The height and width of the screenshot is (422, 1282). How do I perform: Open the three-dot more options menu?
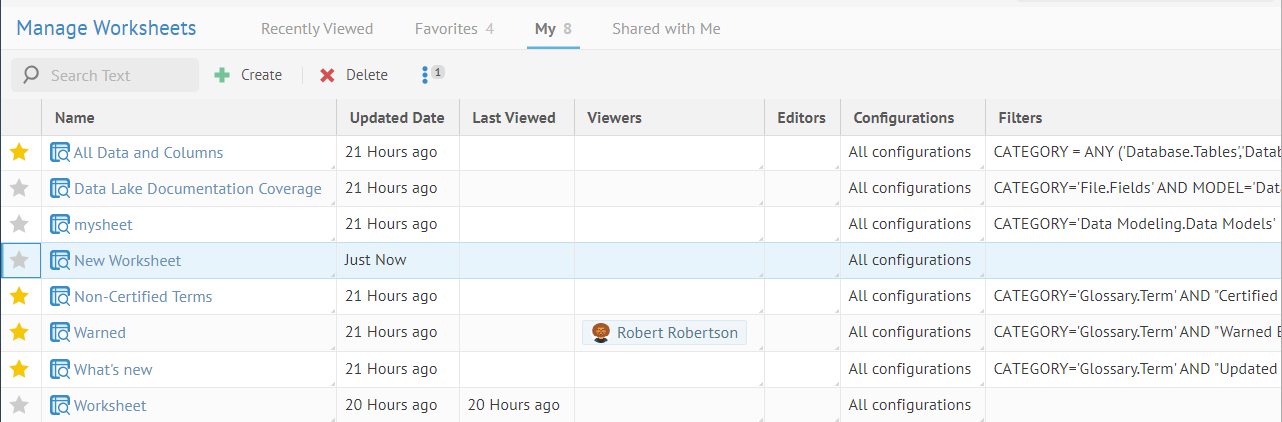pyautogui.click(x=425, y=75)
